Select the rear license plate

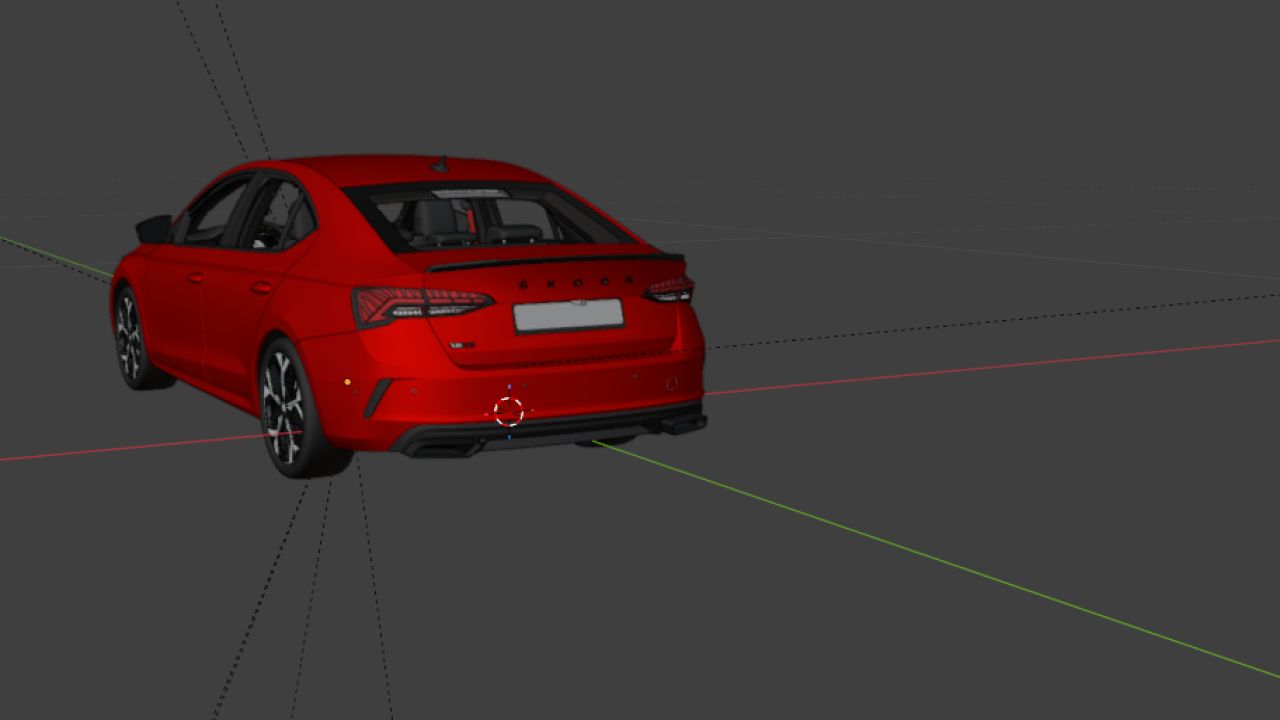(x=568, y=315)
